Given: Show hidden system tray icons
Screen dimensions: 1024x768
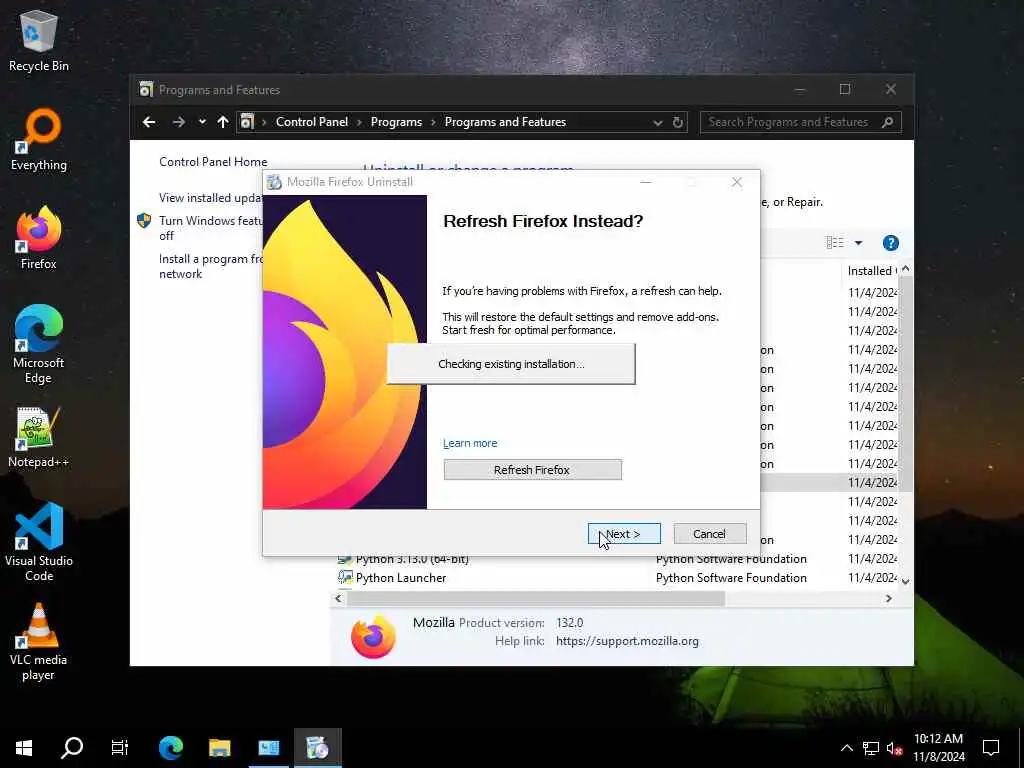Looking at the screenshot, I should (x=846, y=748).
